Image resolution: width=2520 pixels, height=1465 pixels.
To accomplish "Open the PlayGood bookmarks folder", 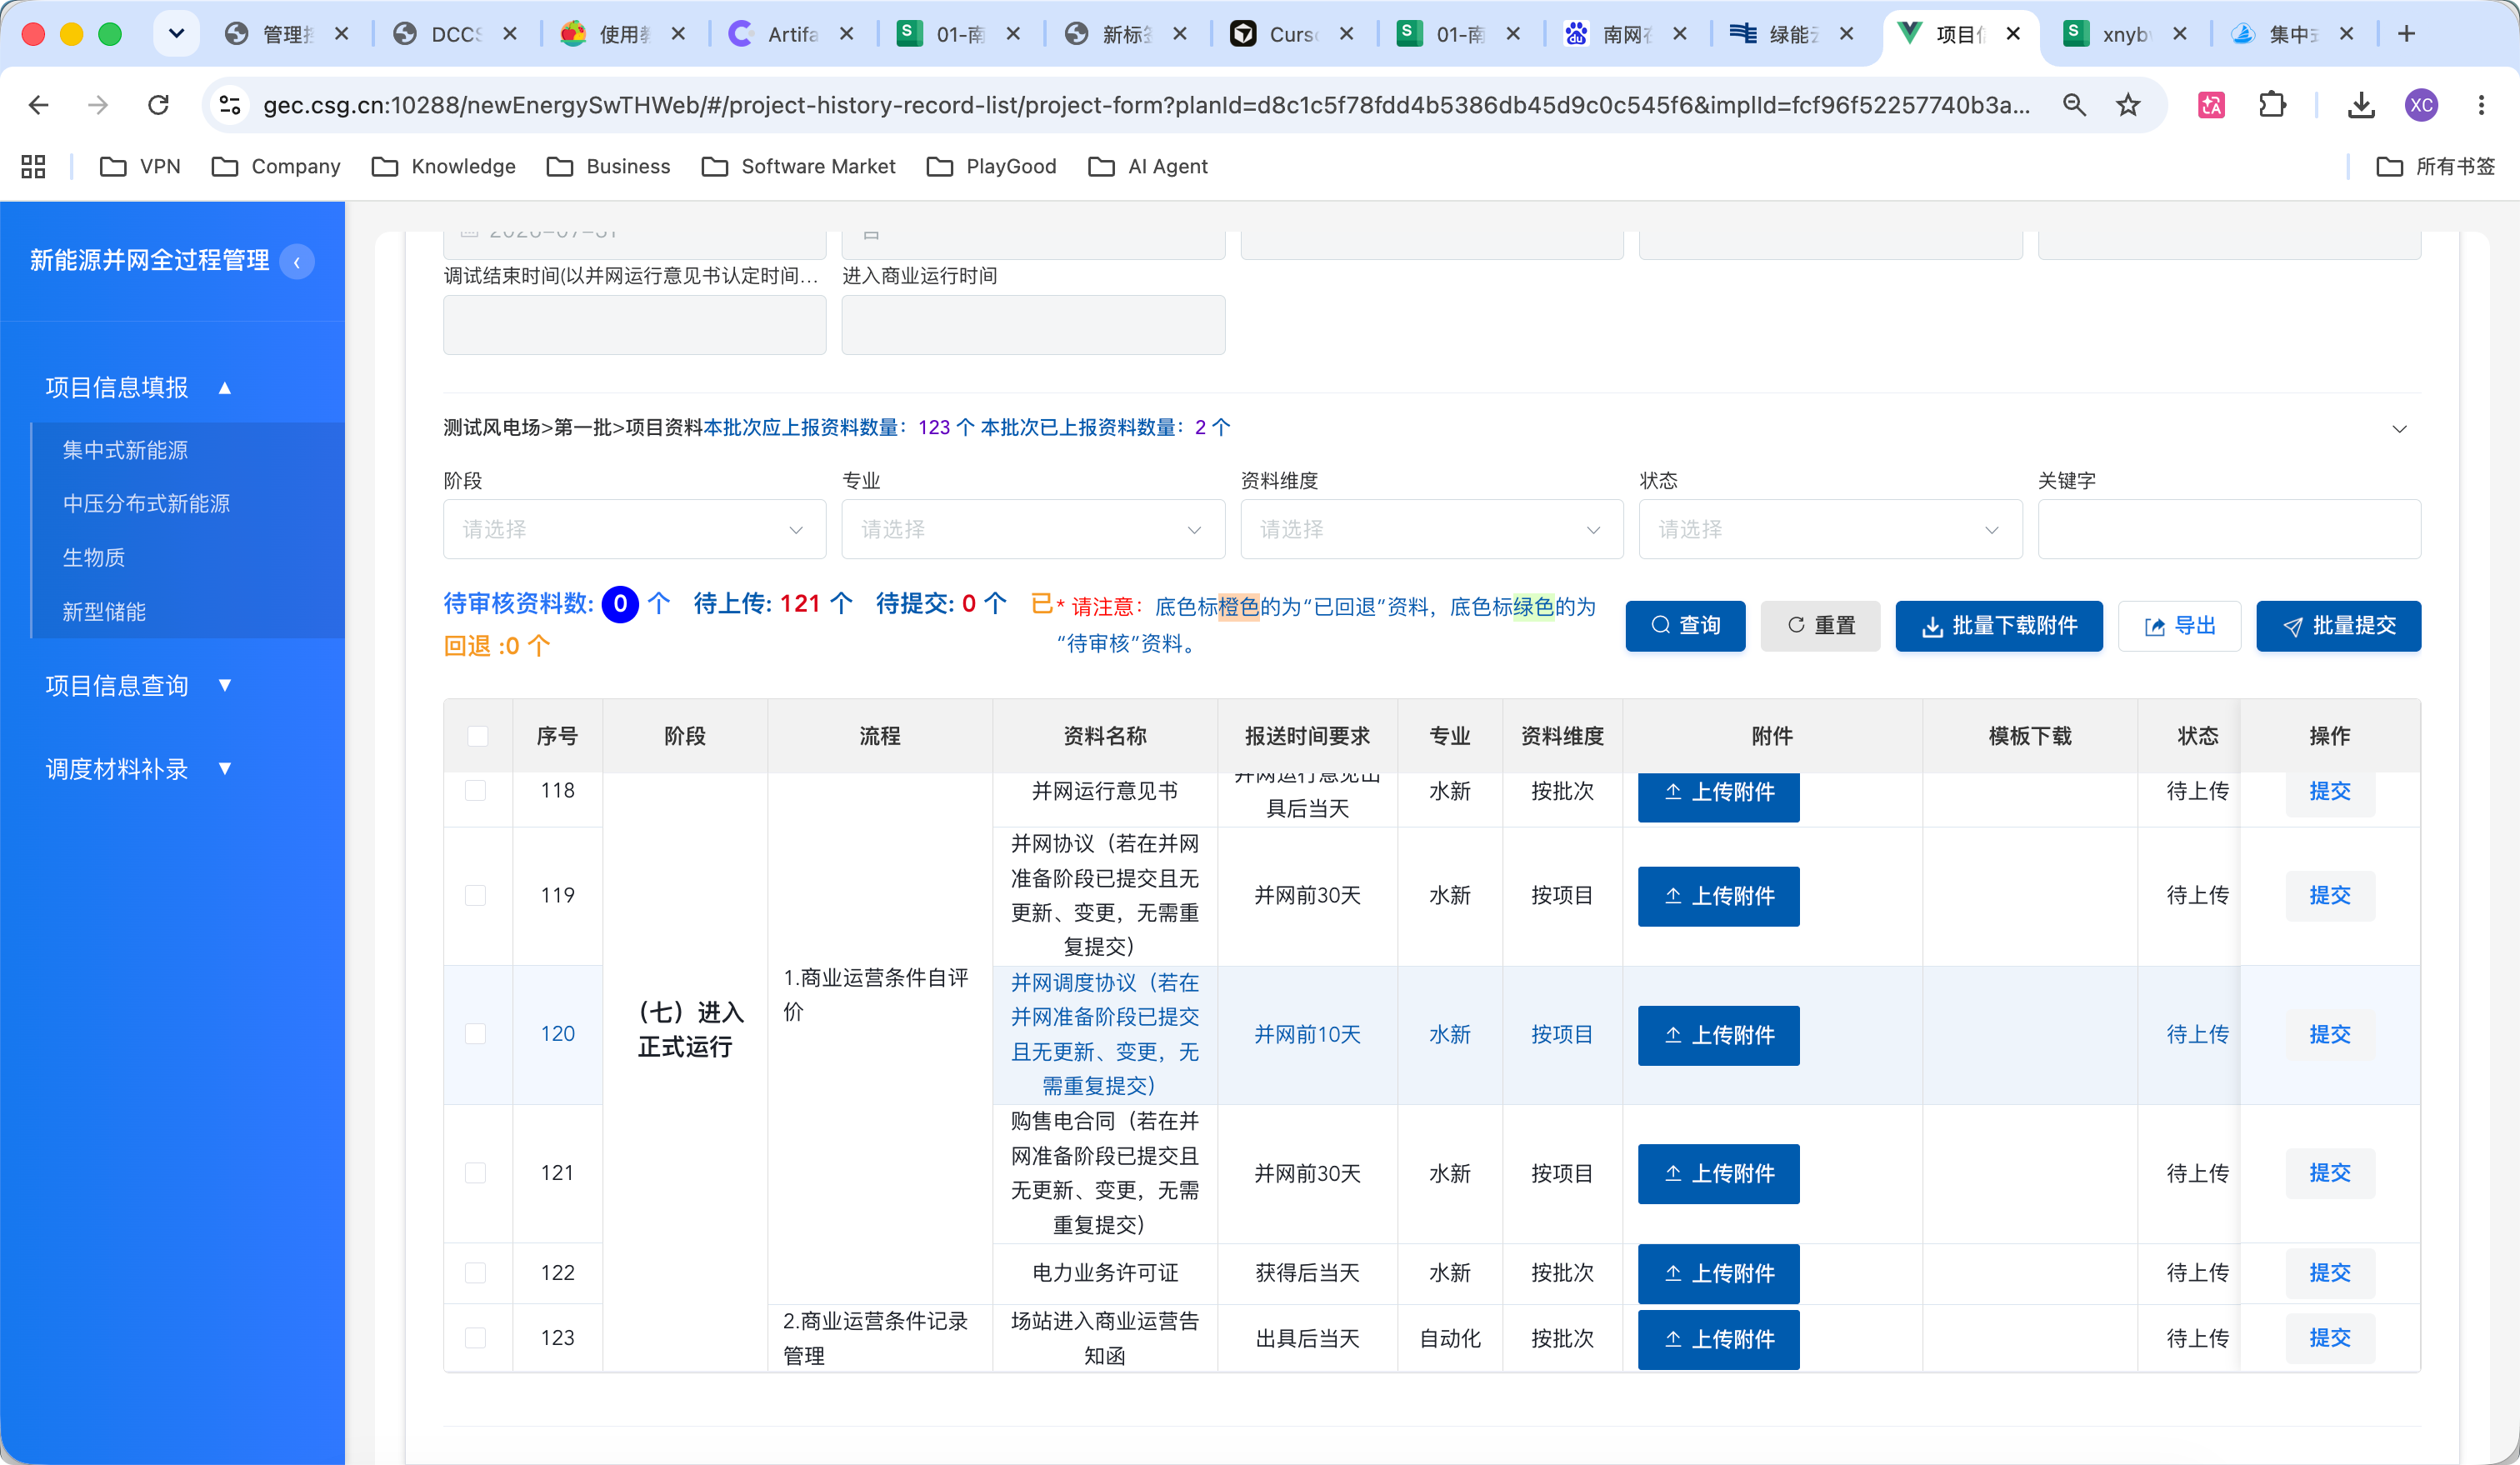I will point(991,166).
